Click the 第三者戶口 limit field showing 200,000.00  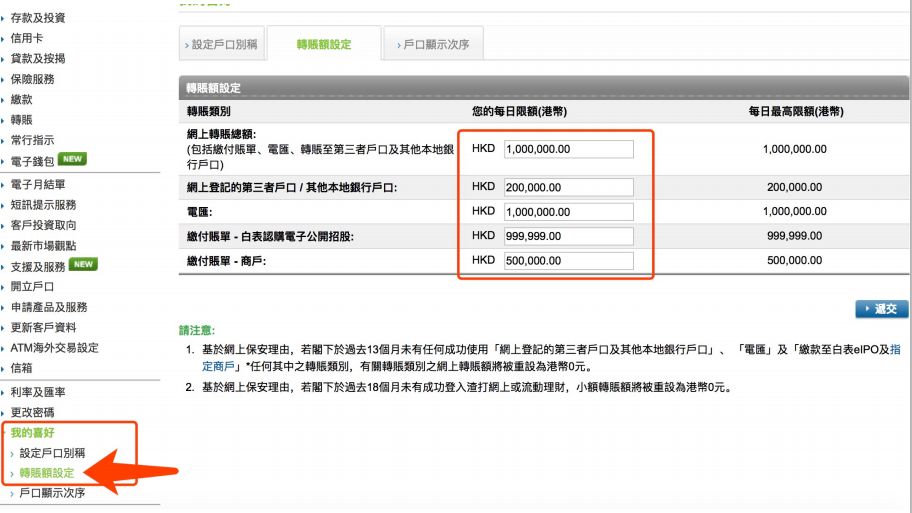[569, 187]
